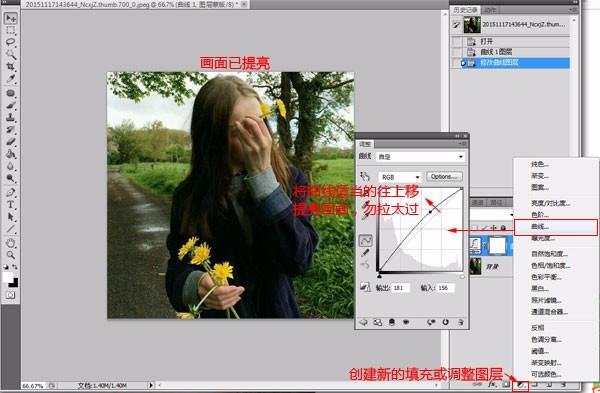The image size is (600, 393).
Task: Choose draw-curve pencil mode button
Action: (365, 253)
